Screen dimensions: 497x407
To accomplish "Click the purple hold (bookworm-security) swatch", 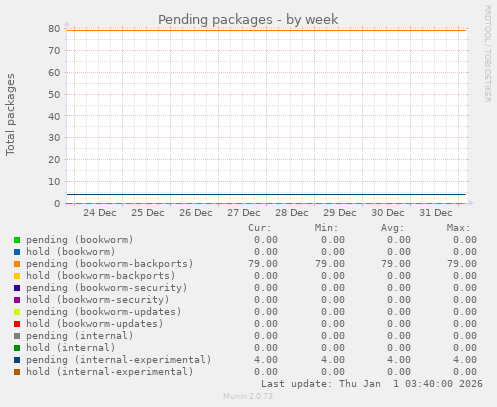I will [x=17, y=300].
